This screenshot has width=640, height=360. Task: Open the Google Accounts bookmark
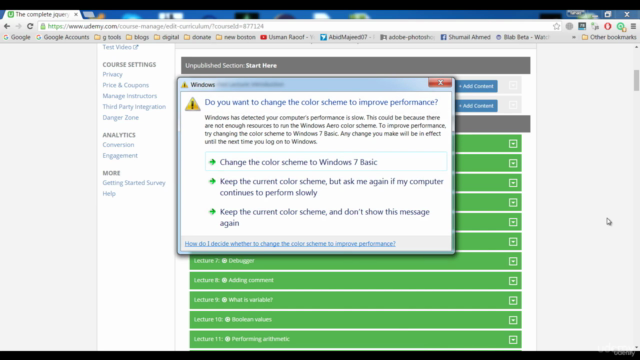62,37
